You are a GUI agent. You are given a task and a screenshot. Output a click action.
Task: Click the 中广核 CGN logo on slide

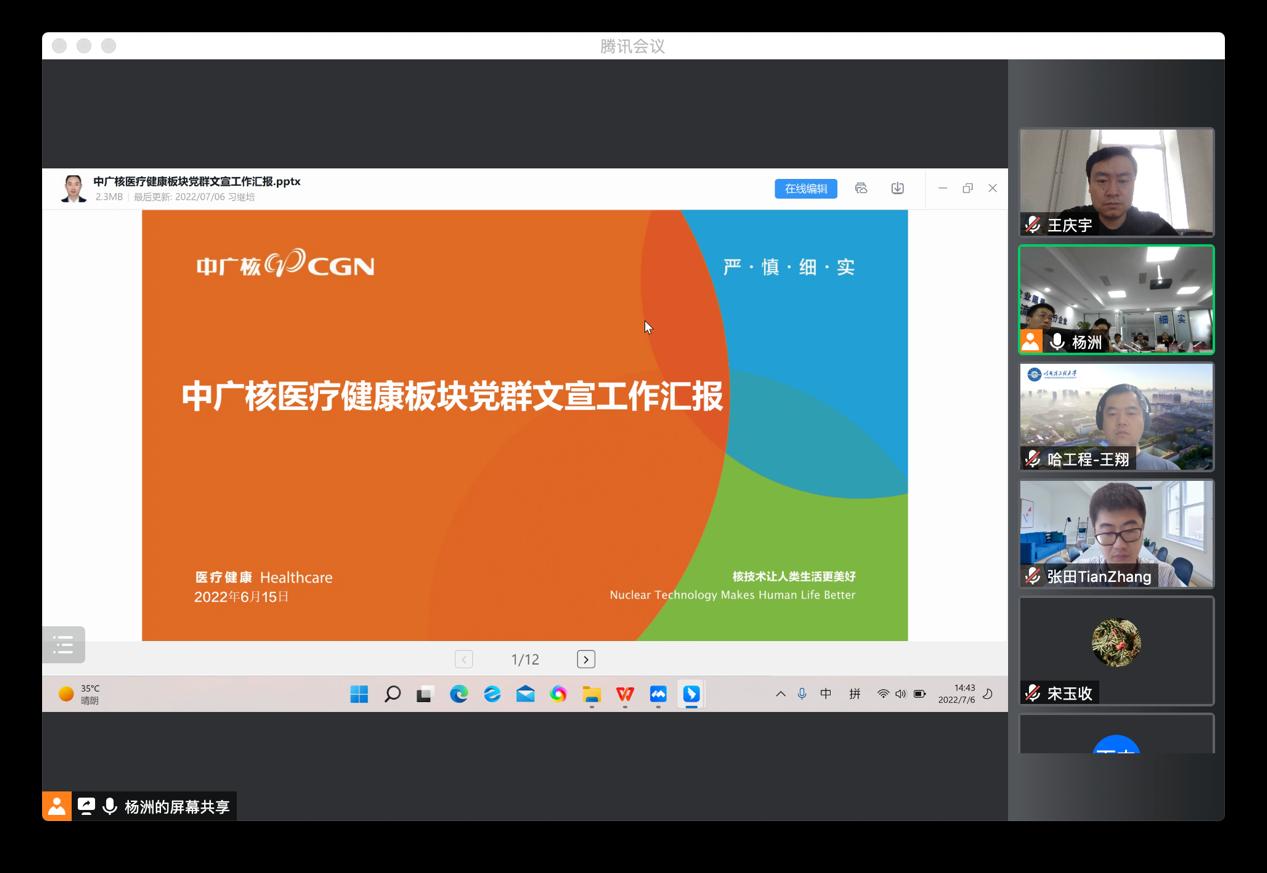(285, 264)
